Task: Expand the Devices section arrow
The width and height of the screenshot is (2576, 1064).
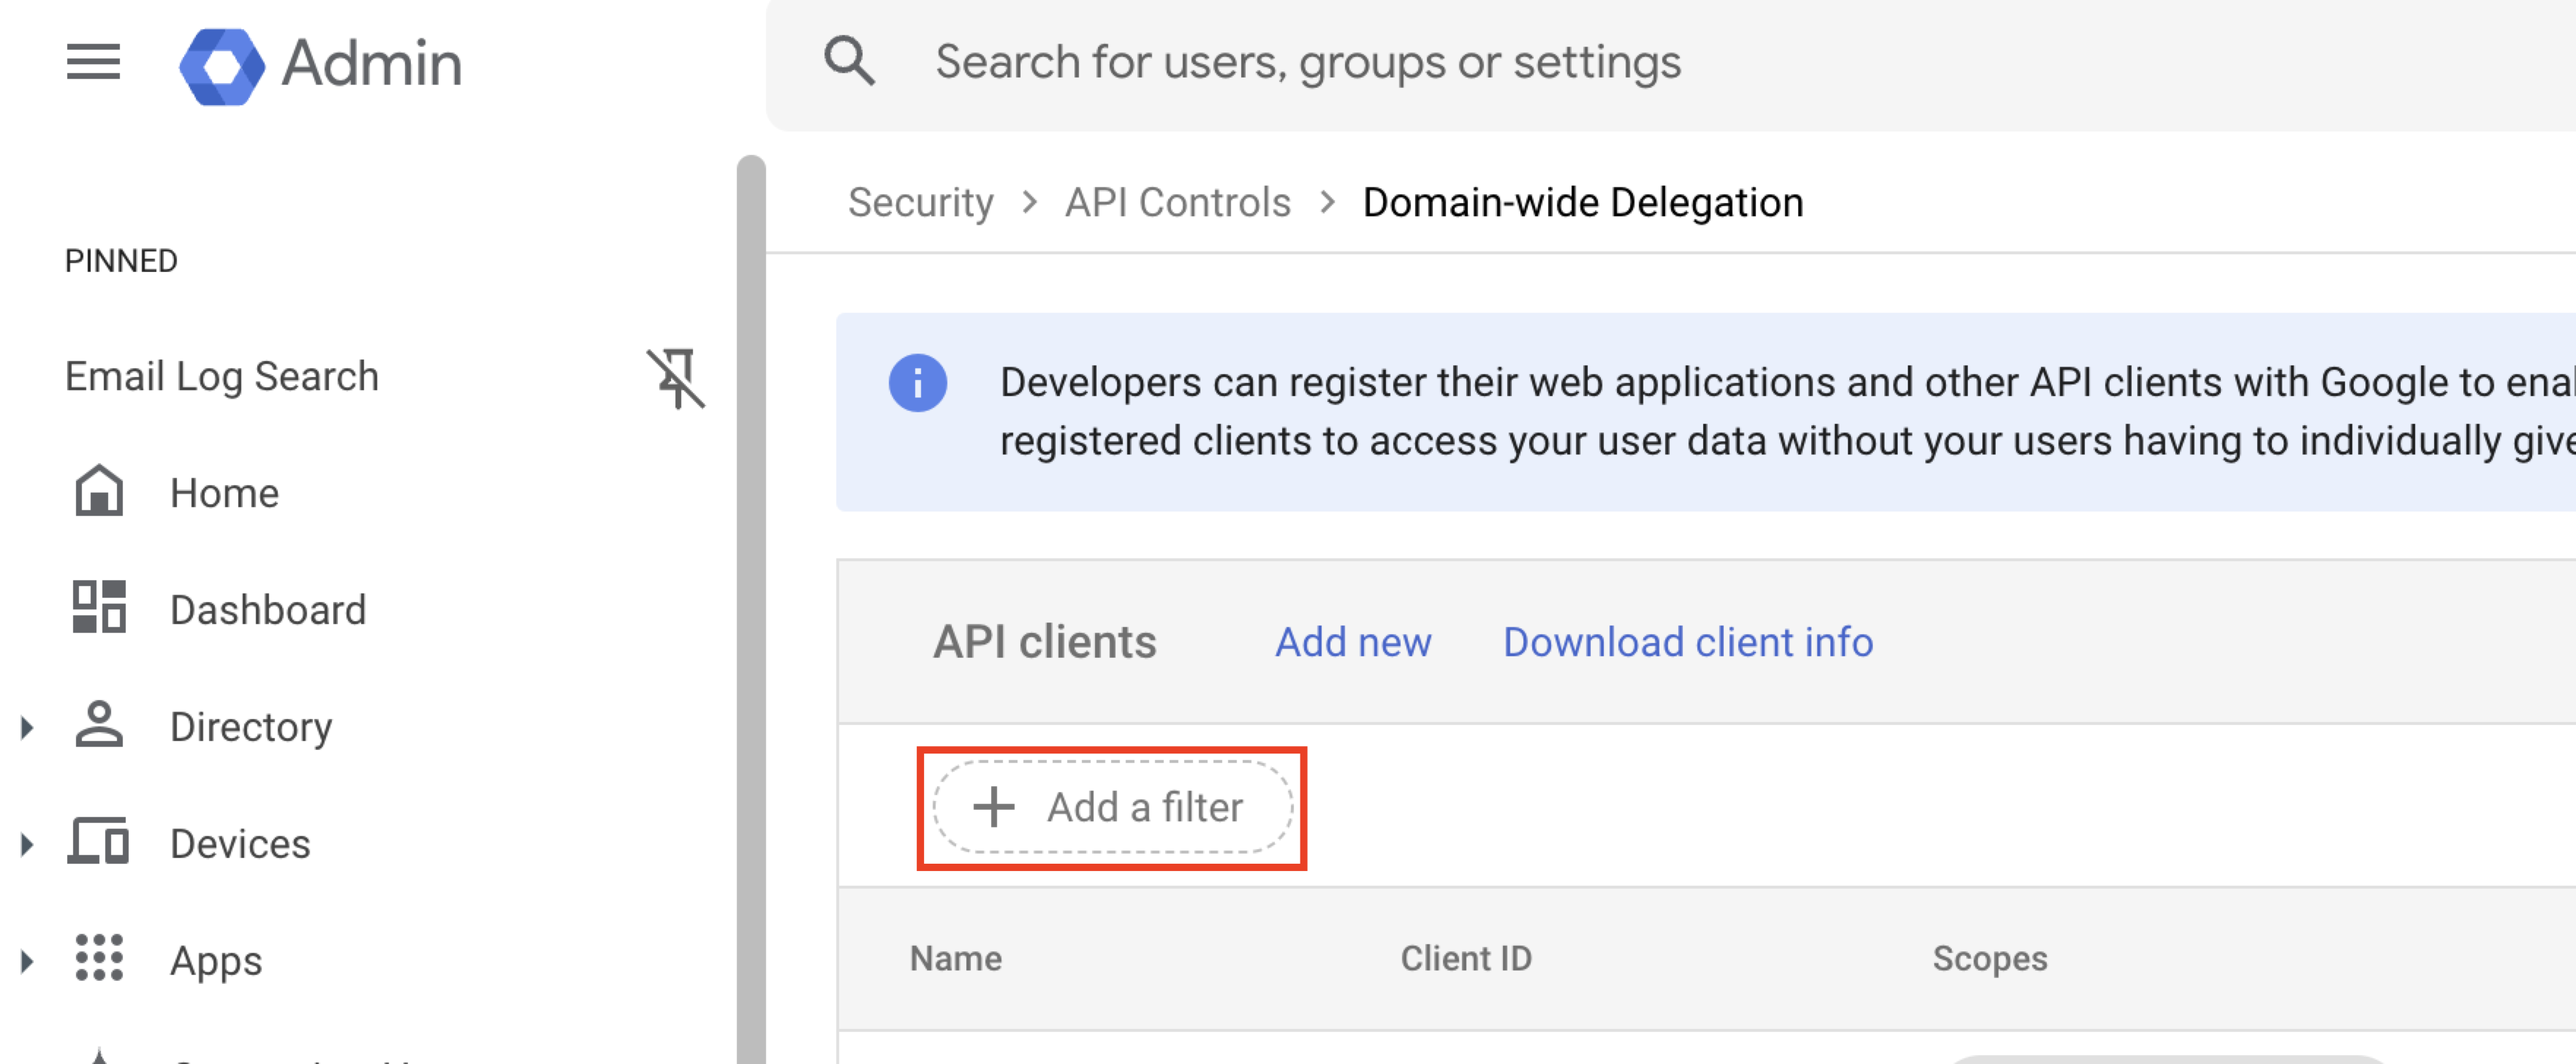Action: (x=27, y=844)
